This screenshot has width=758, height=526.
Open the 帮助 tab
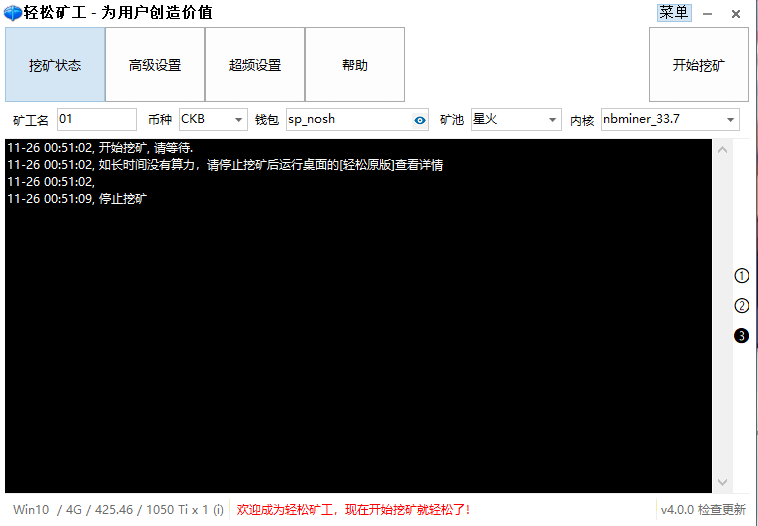tap(355, 64)
